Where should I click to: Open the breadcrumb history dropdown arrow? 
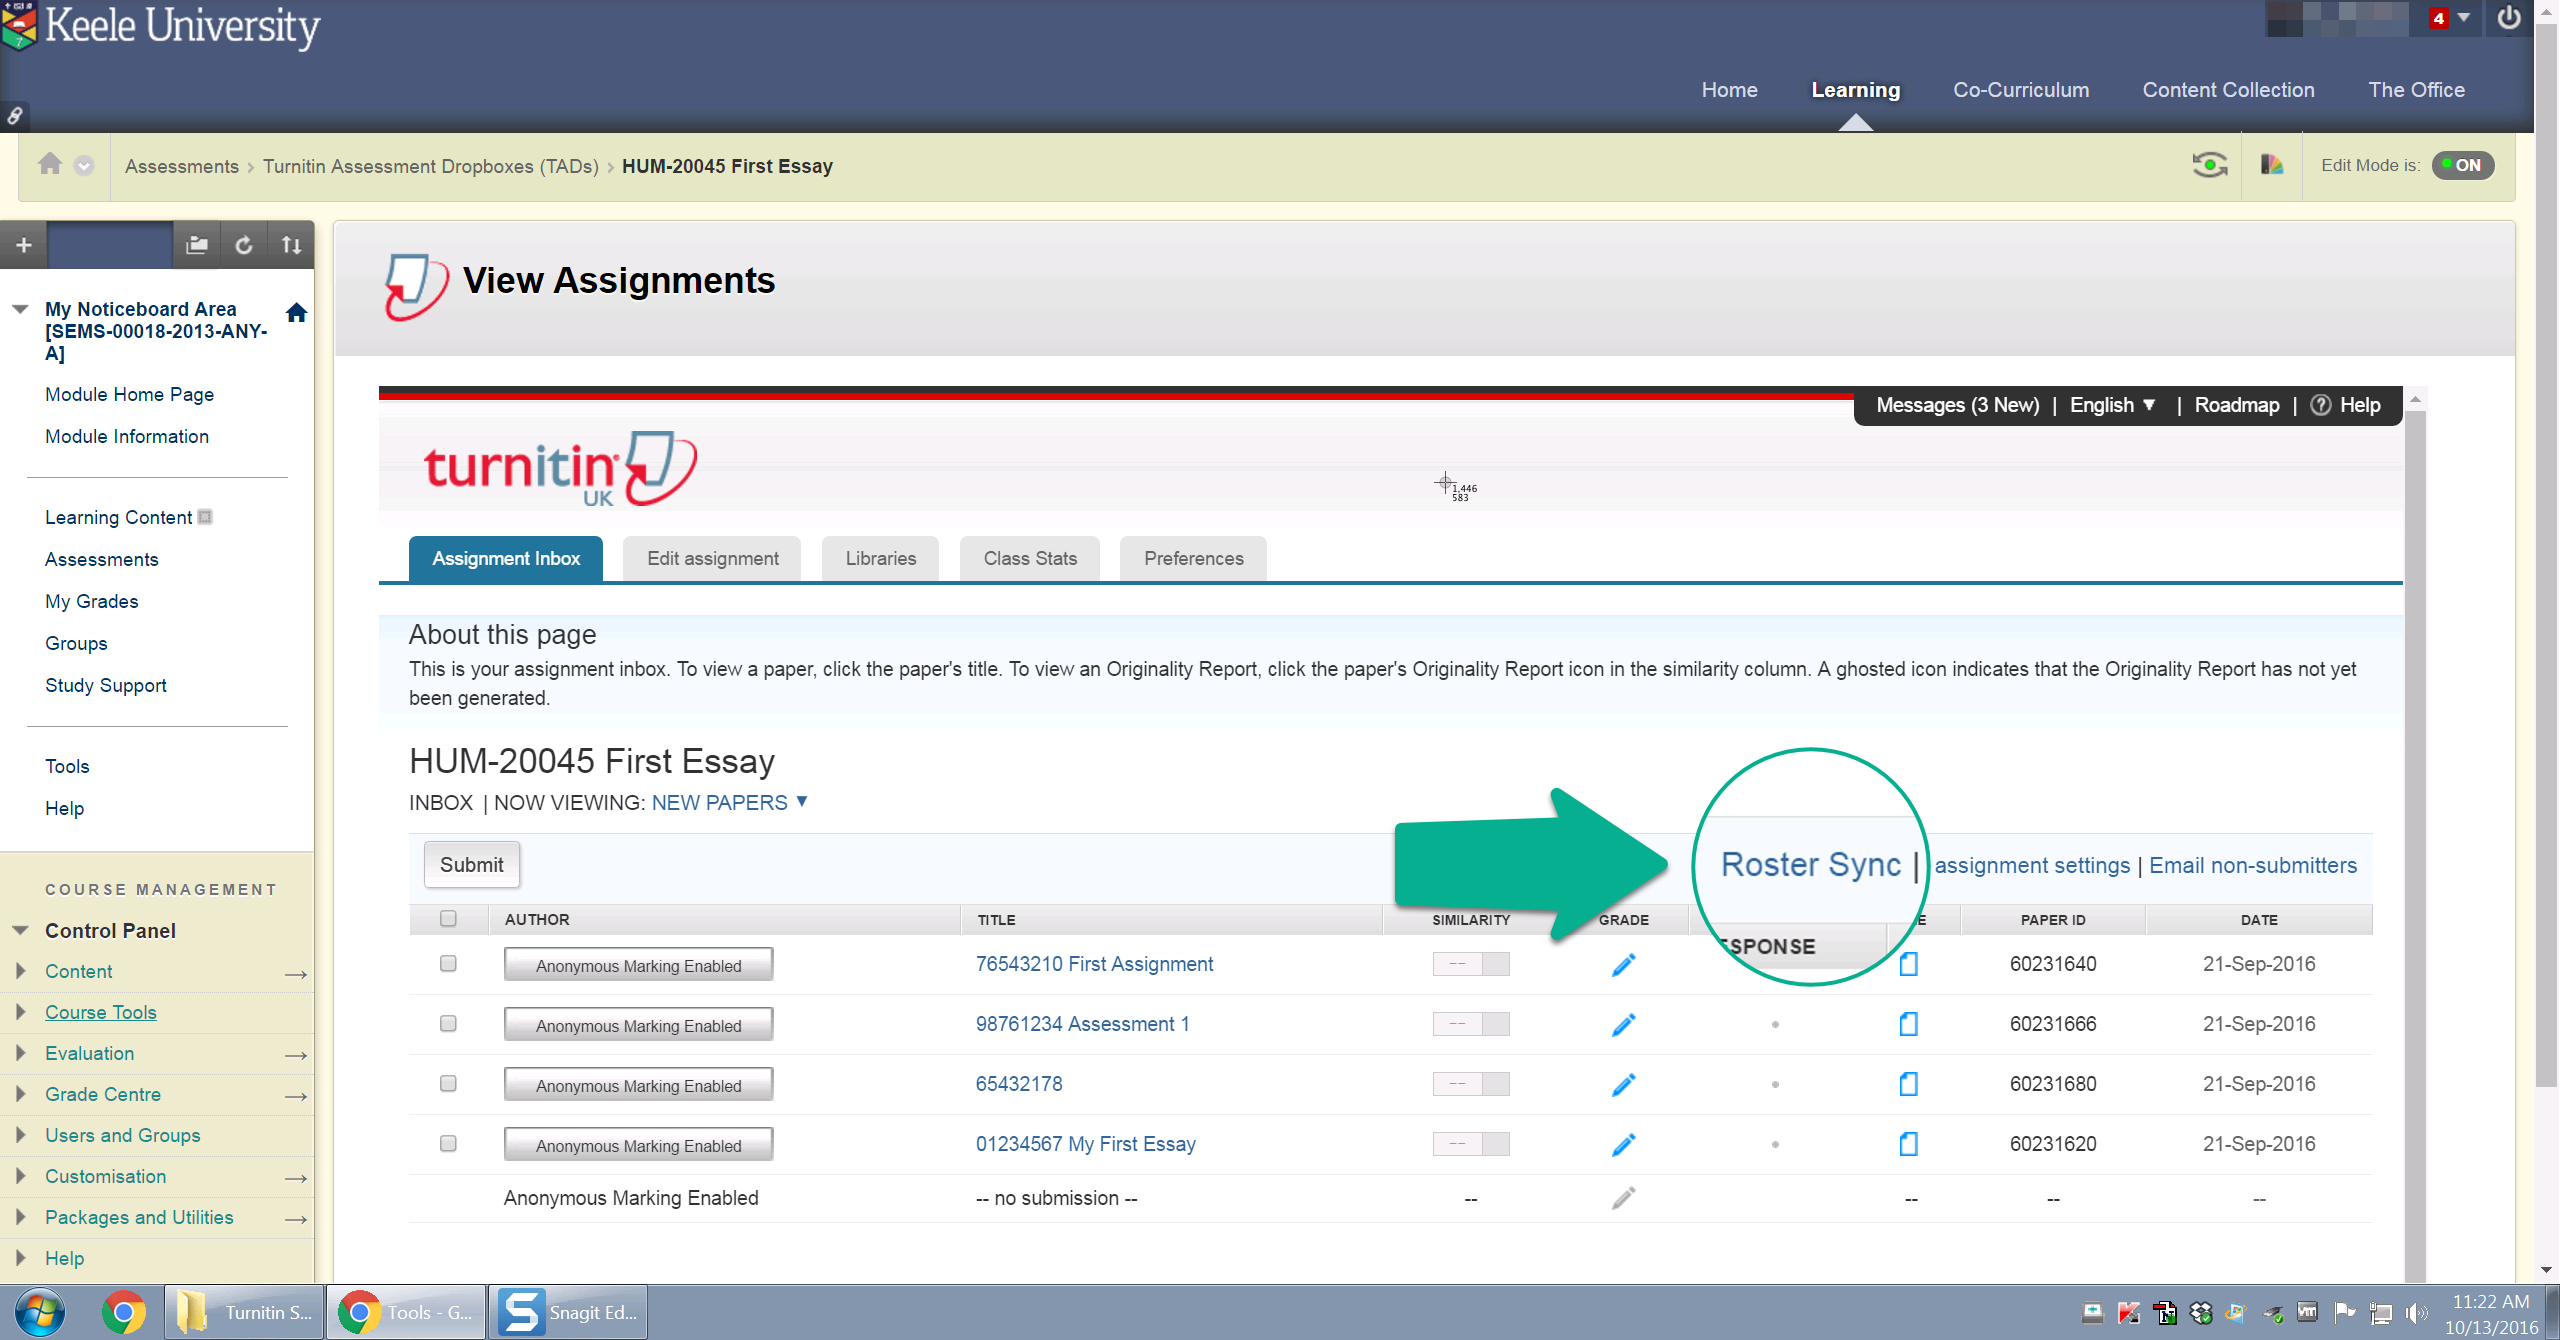point(84,166)
